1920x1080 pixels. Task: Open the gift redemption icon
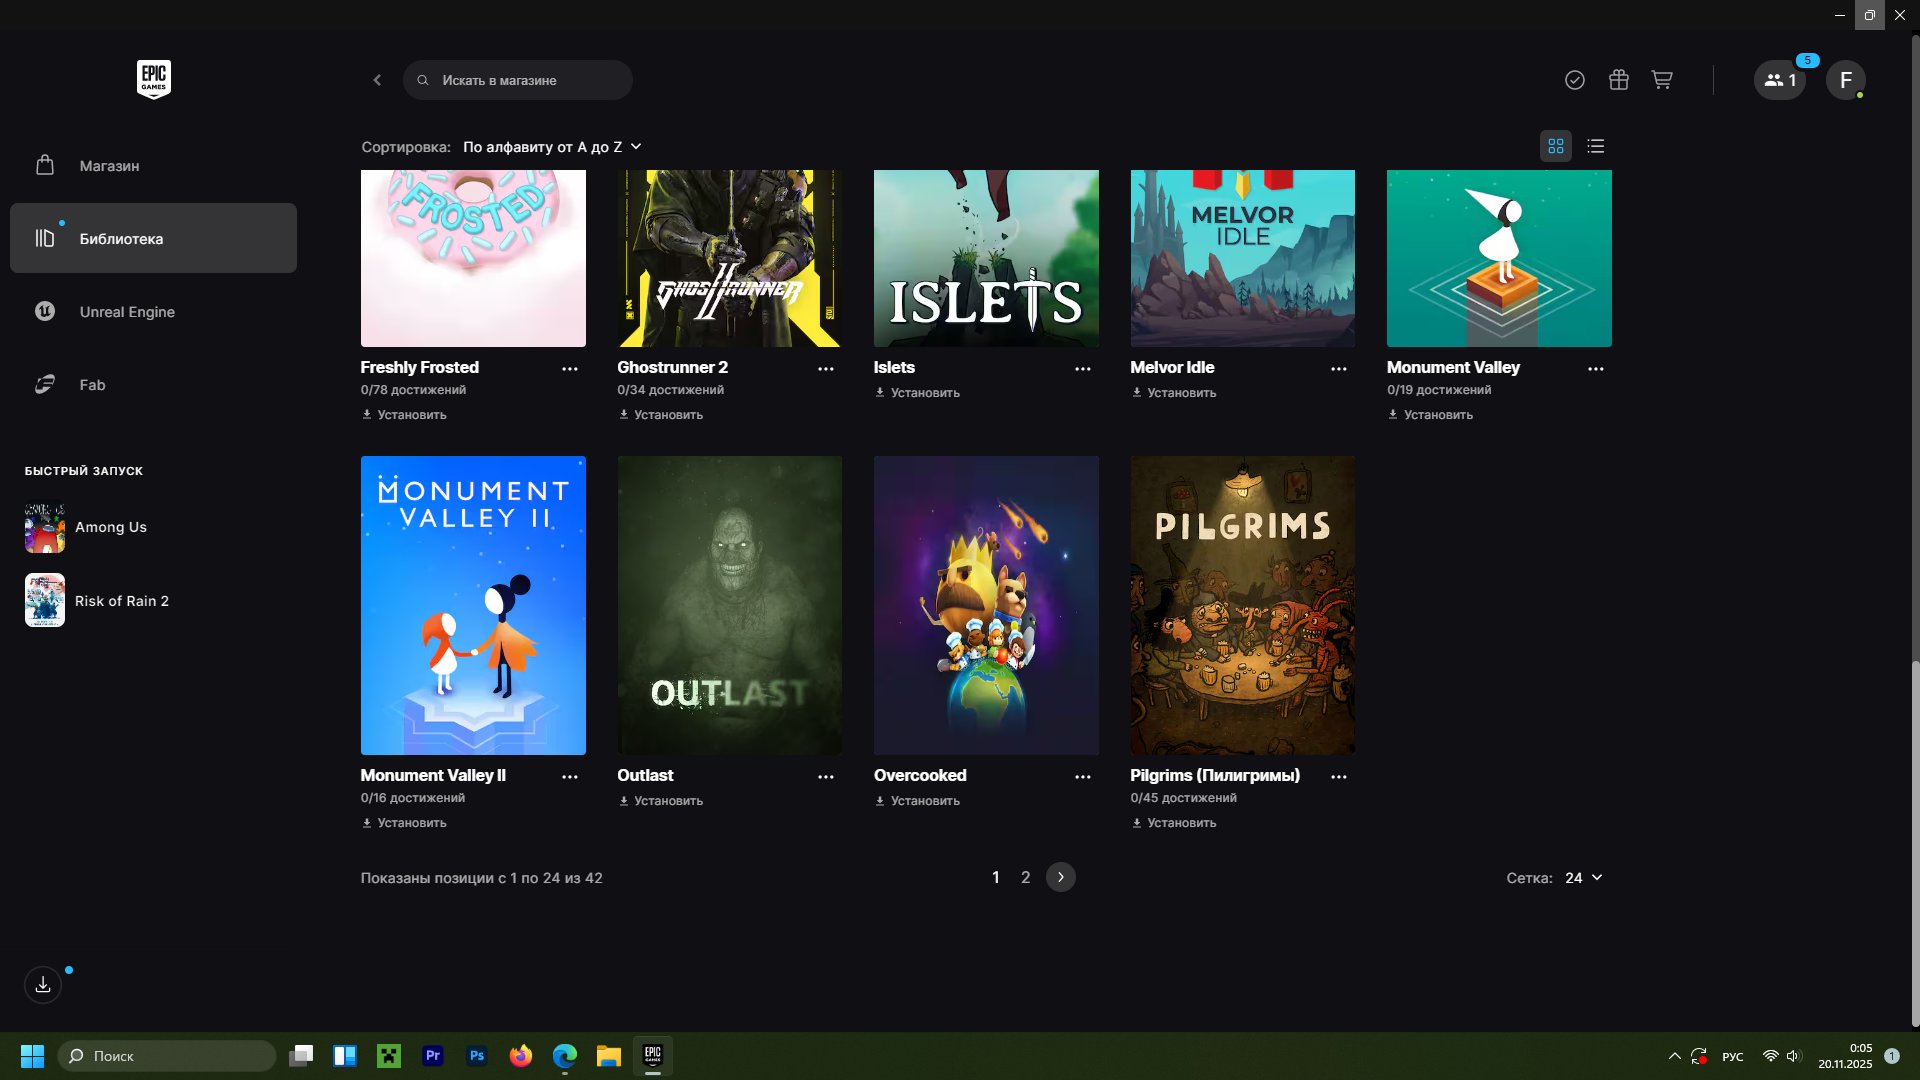click(x=1618, y=80)
